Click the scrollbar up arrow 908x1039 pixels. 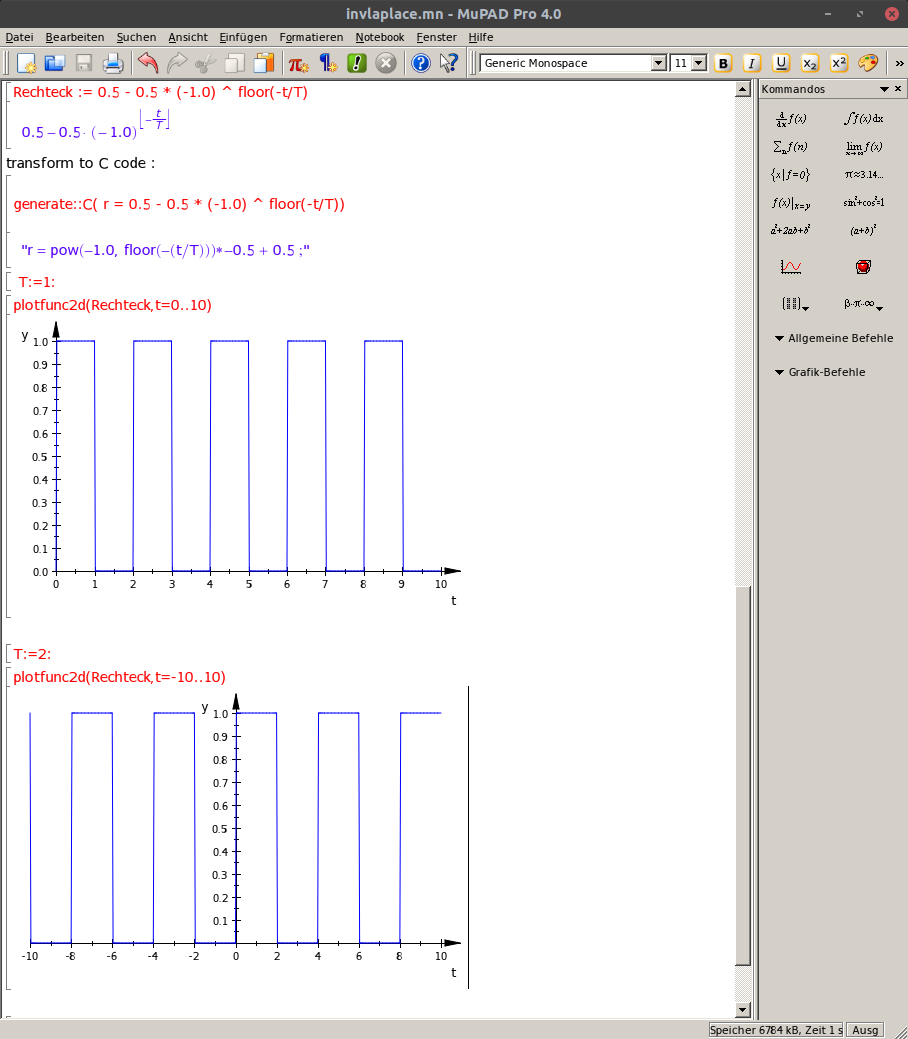click(x=742, y=89)
